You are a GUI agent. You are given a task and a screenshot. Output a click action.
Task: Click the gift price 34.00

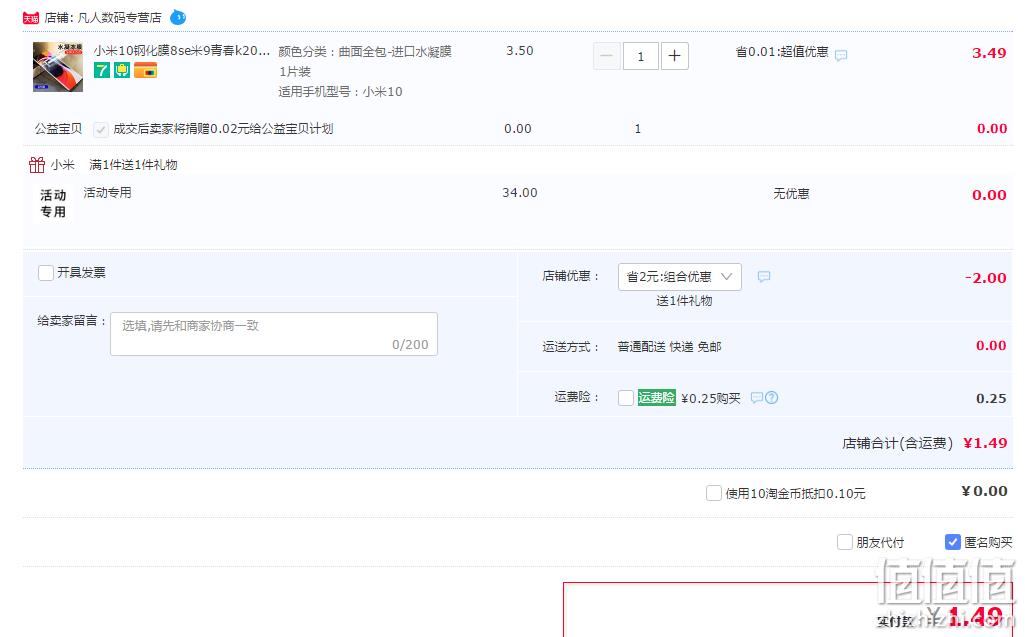coord(520,193)
